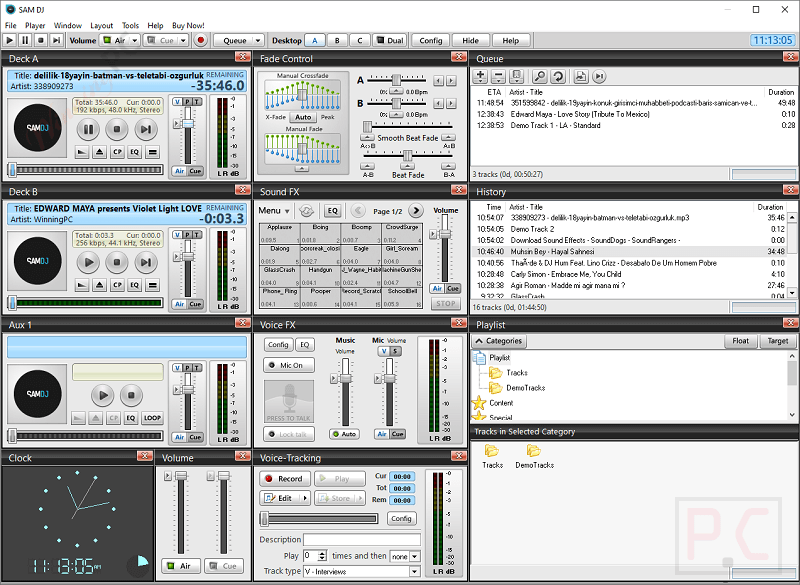The height and width of the screenshot is (585, 800).
Task: Select the DemoTracks folder in Playlist tree
Action: [x=517, y=388]
